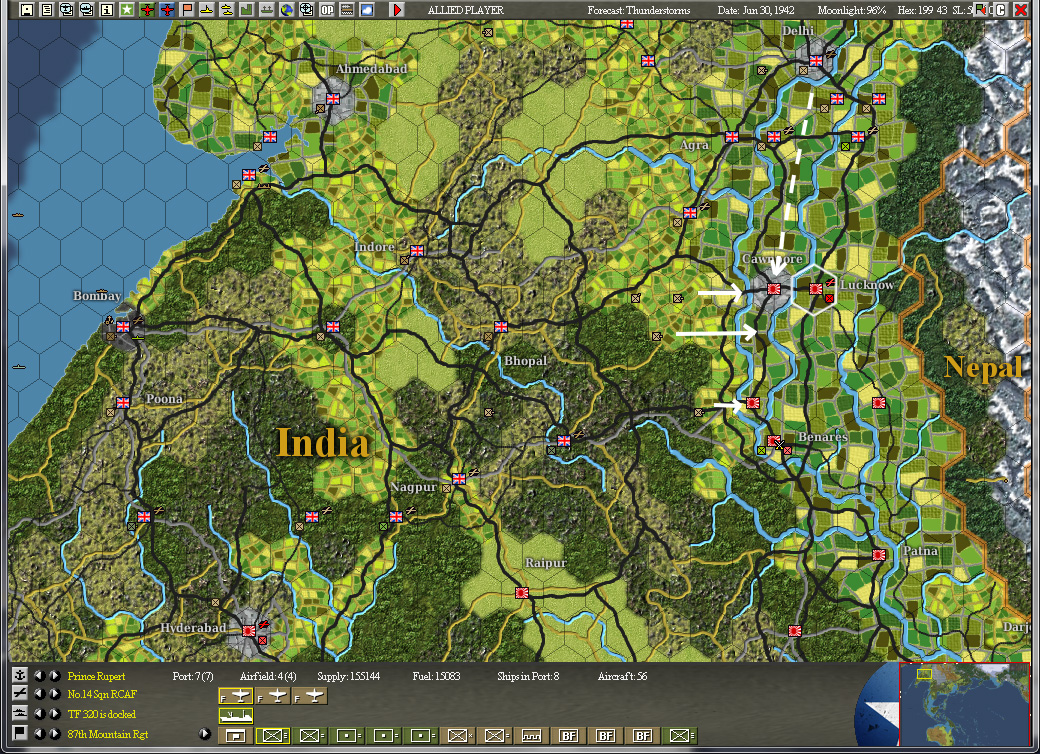Select the highlighted fighter squadron icon
Viewport: 1040px width, 754px height.
(235, 696)
